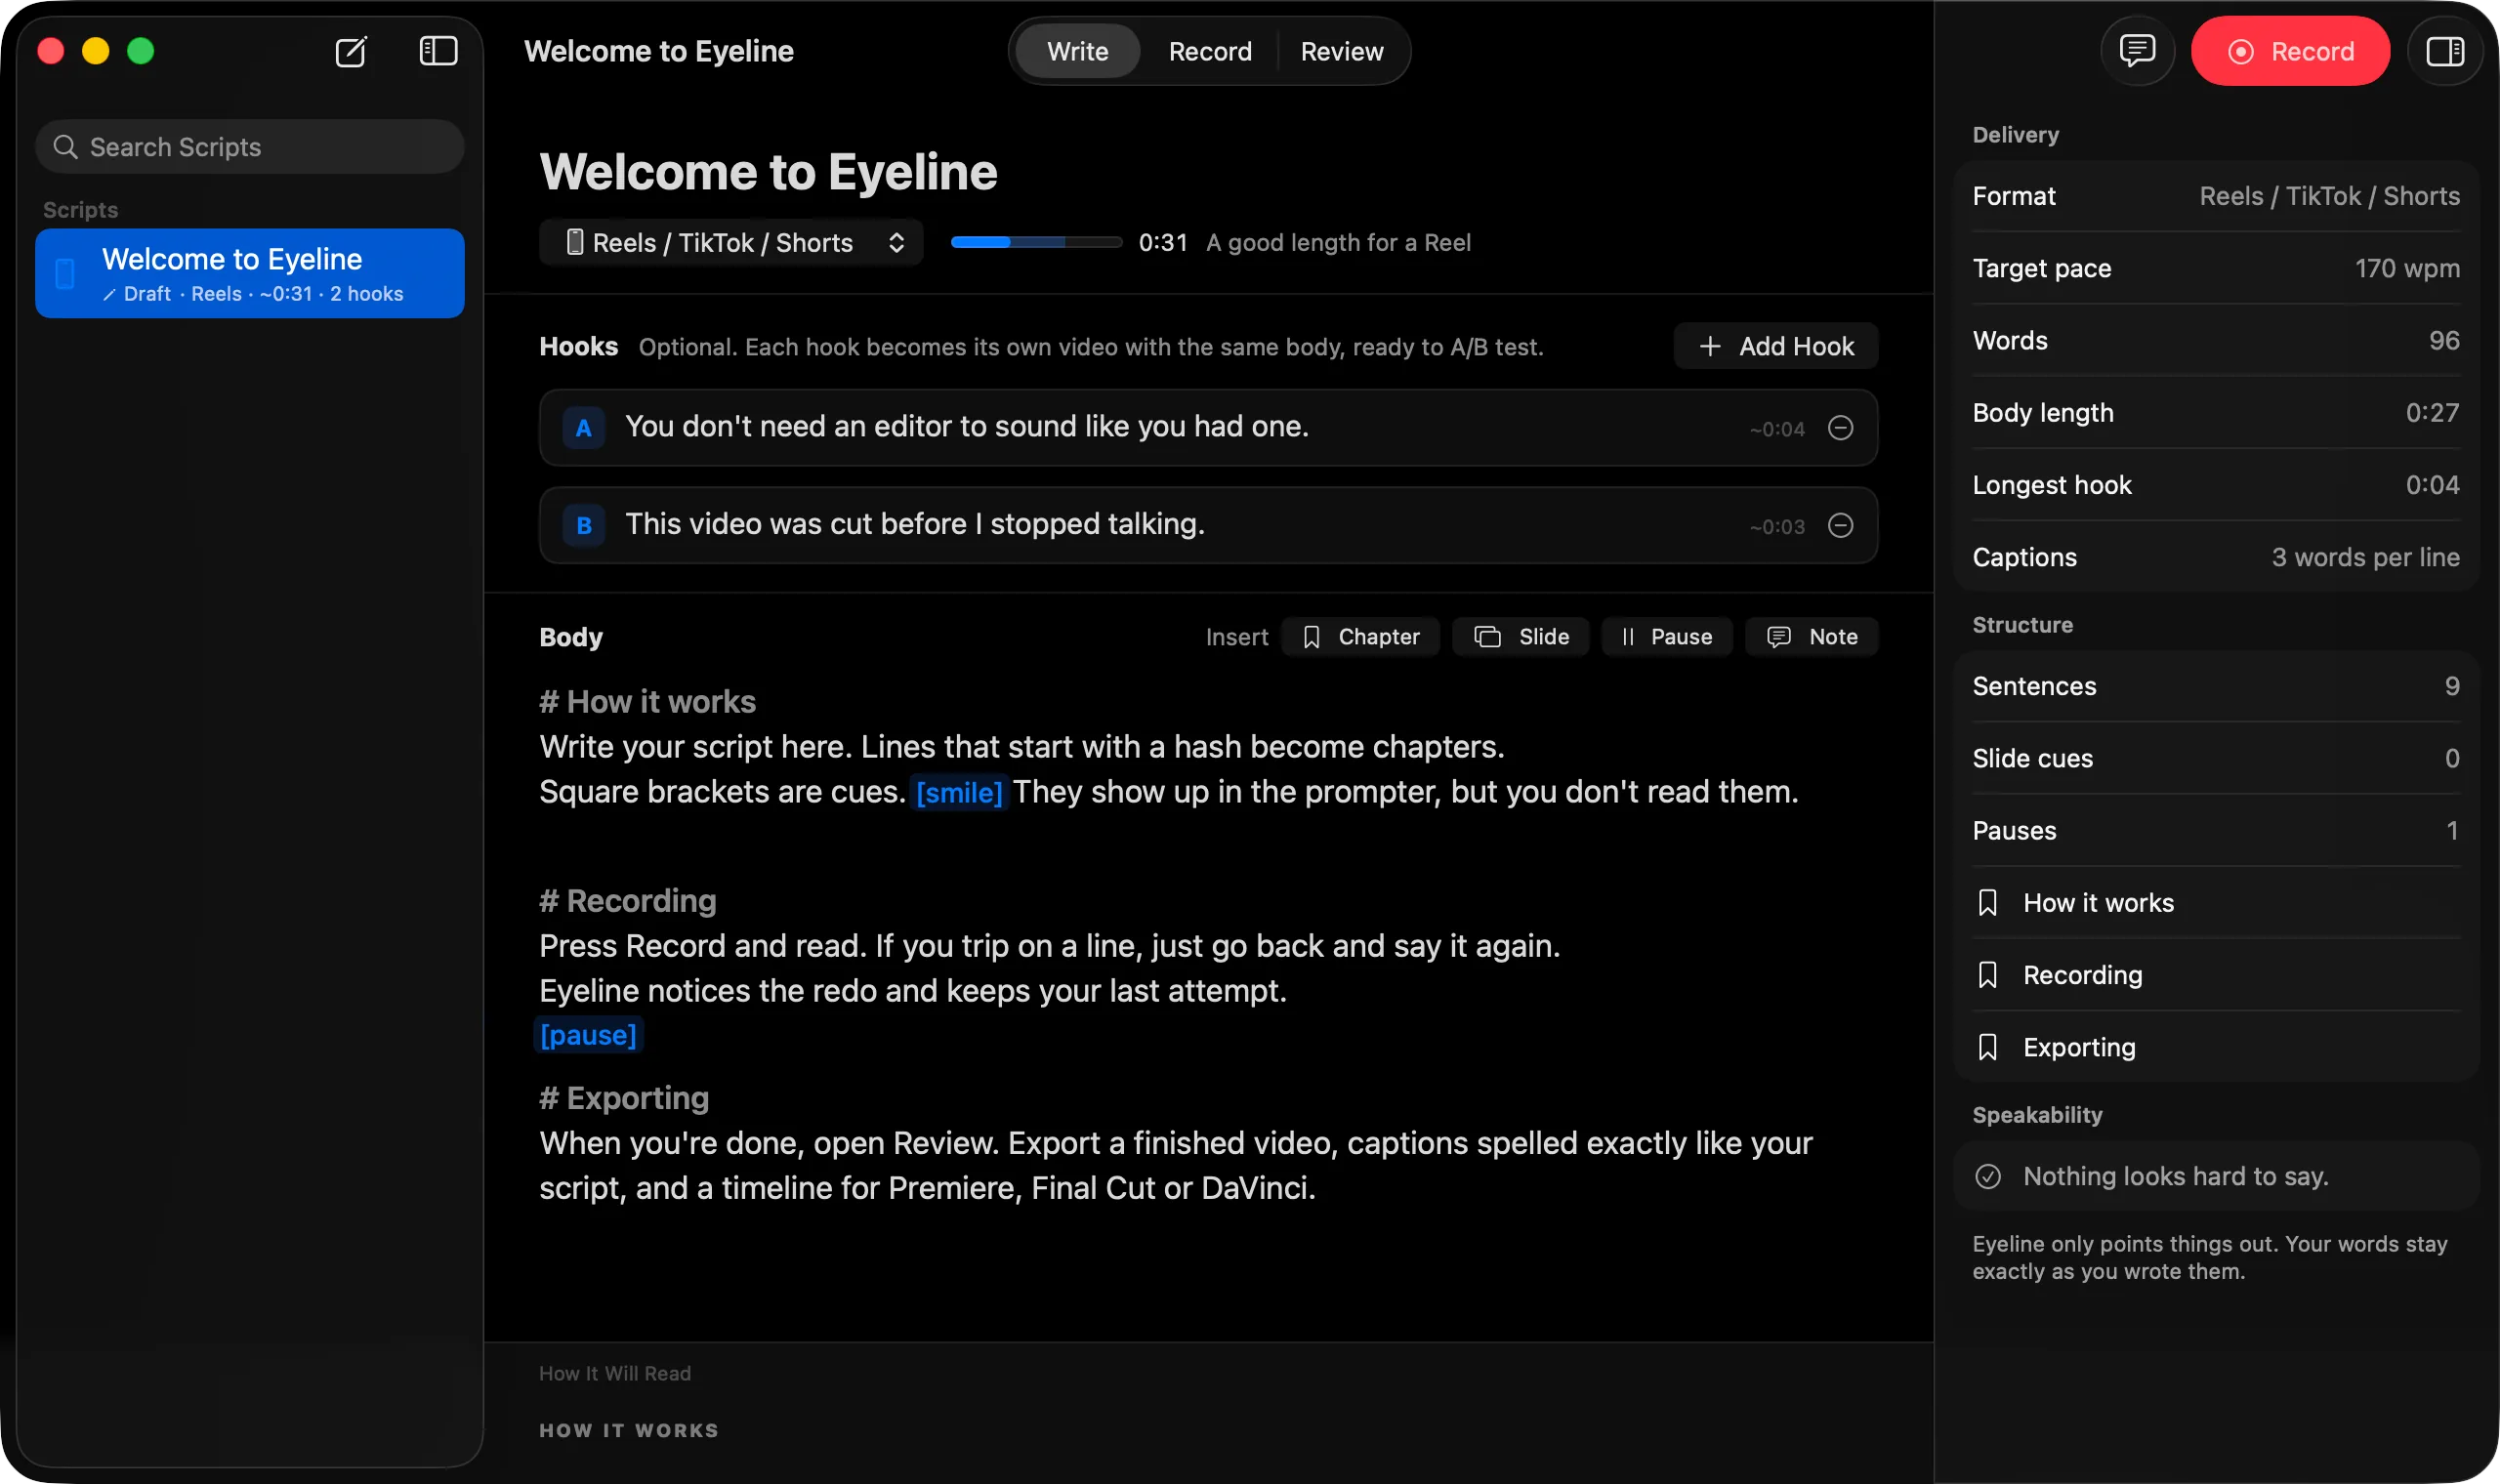Viewport: 2500px width, 1484px height.
Task: Click the magnifier icon in Search Scripts
Action: (x=65, y=147)
